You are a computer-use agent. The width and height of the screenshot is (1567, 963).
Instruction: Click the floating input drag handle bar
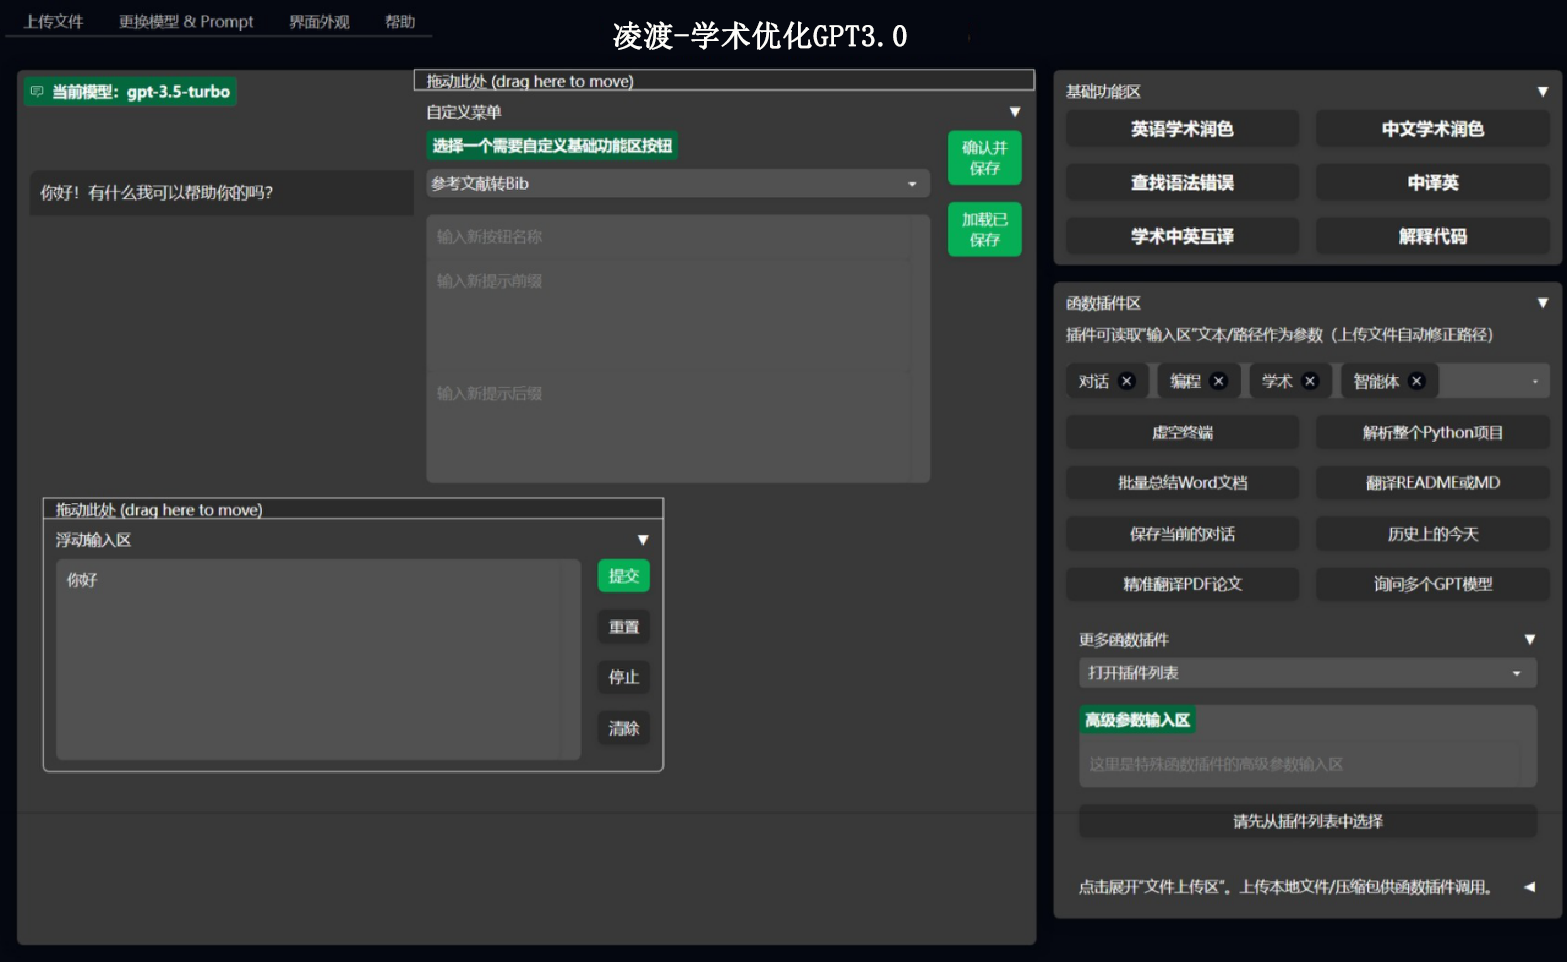point(353,509)
